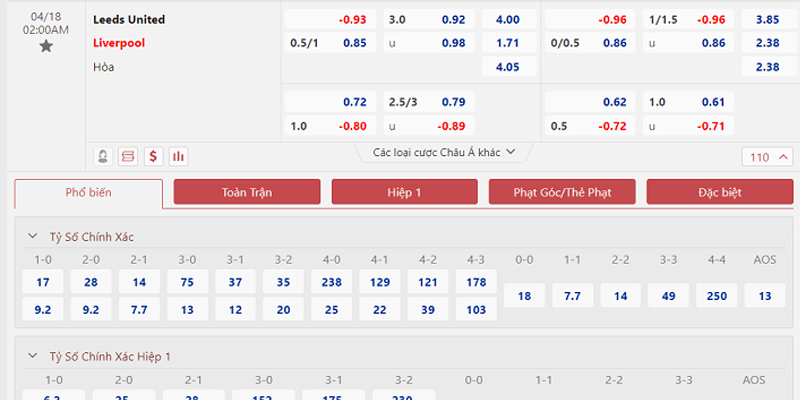Open the red ticket-style icon
800x400 pixels.
pos(128,157)
